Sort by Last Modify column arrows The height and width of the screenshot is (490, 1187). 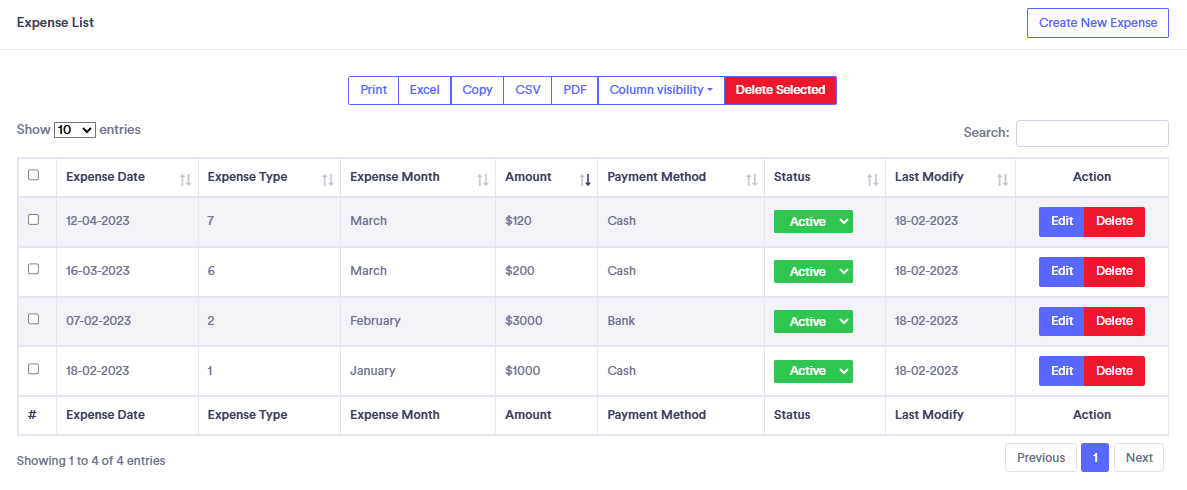tap(1002, 179)
